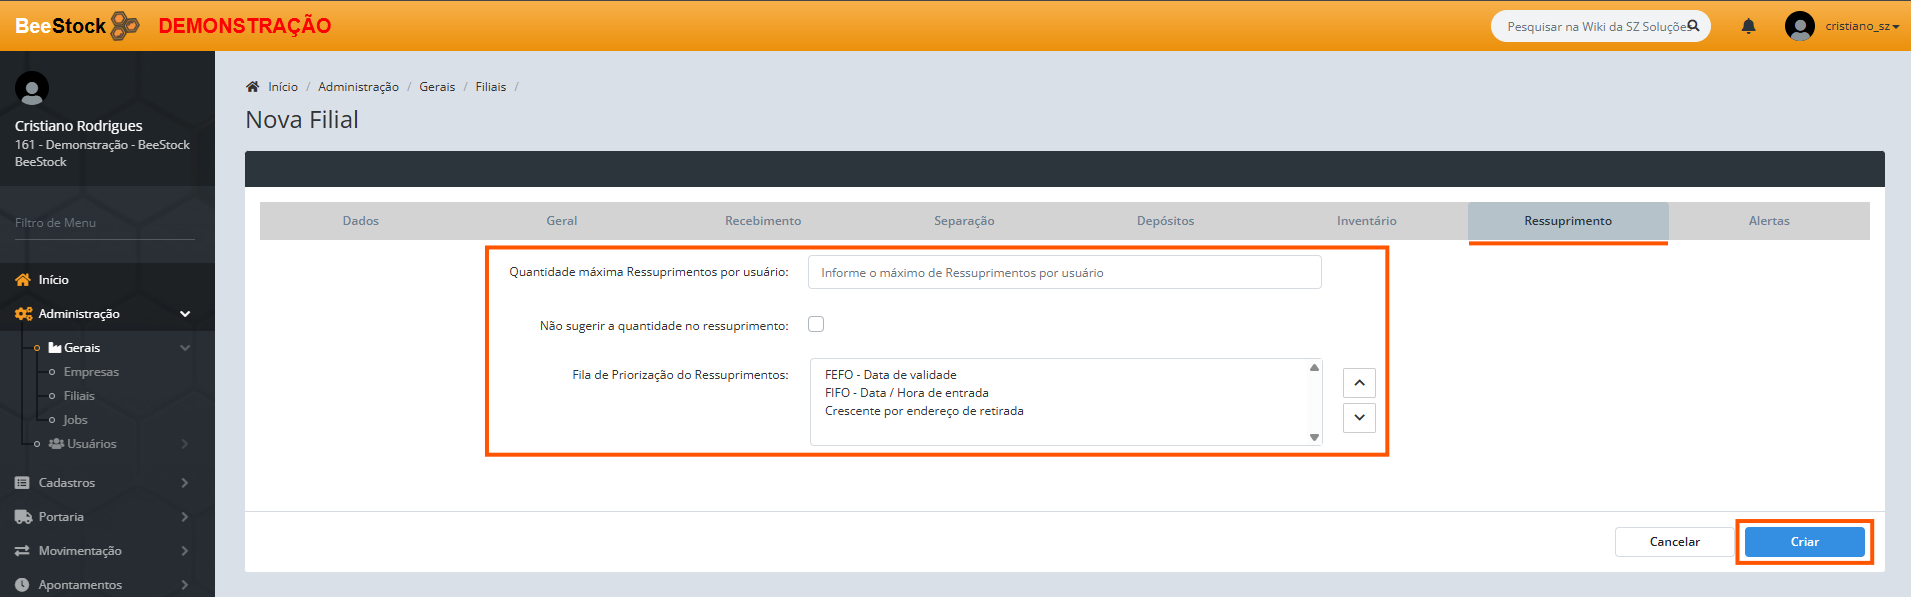This screenshot has width=1911, height=597.
Task: Expand the Cadastros sidebar menu
Action: [67, 483]
